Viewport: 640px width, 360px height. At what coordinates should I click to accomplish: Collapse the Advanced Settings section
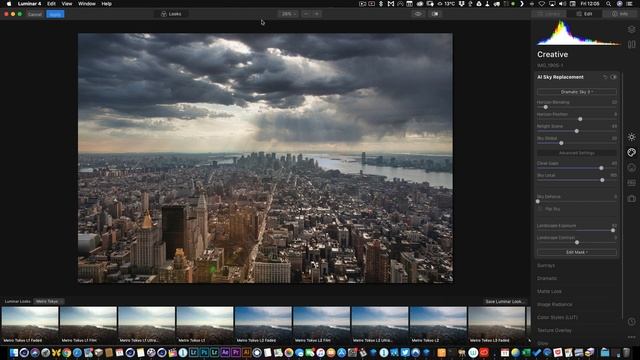point(577,153)
